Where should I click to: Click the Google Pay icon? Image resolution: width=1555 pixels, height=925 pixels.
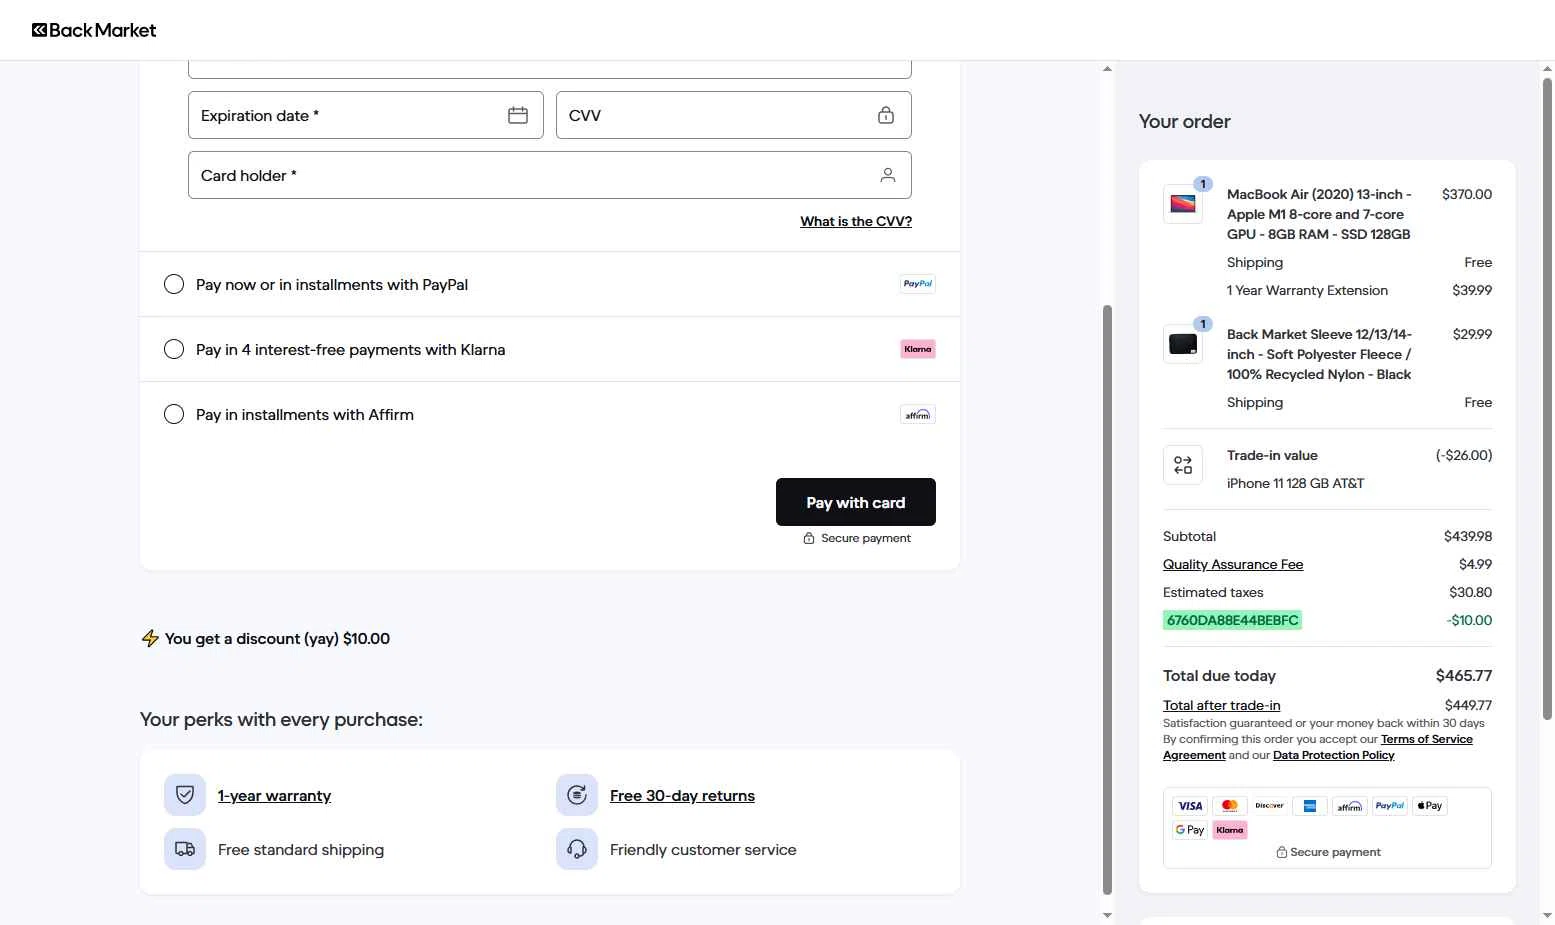1190,830
